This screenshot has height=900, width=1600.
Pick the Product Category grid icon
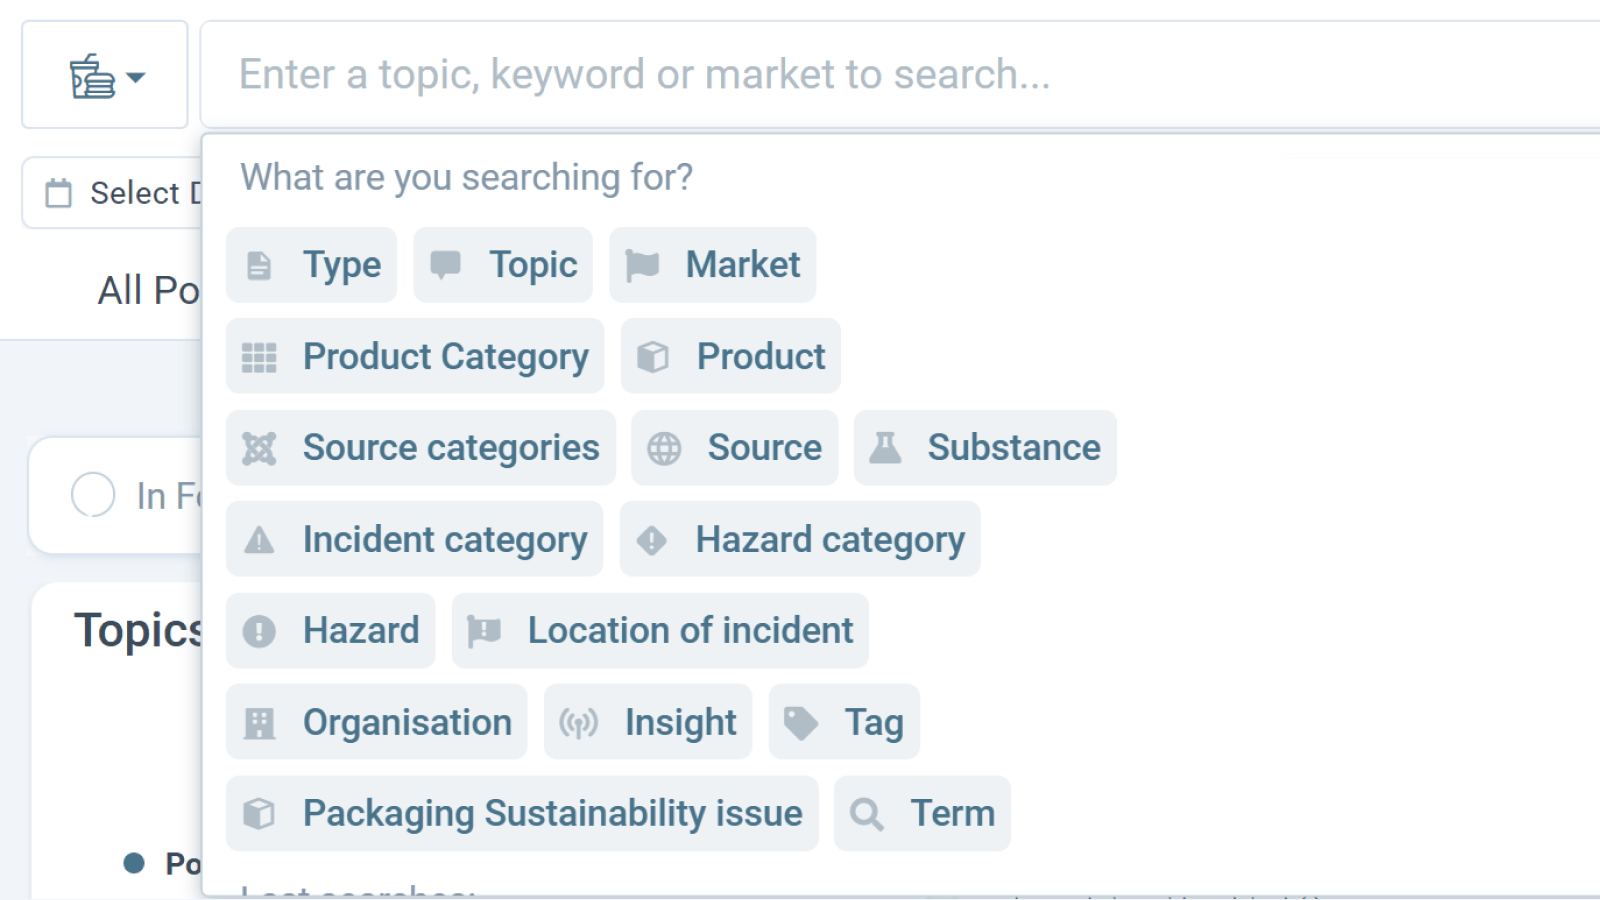click(x=259, y=357)
